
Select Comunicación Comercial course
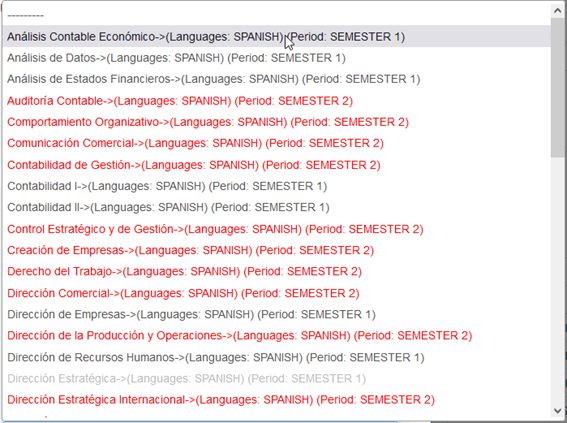pos(277,143)
